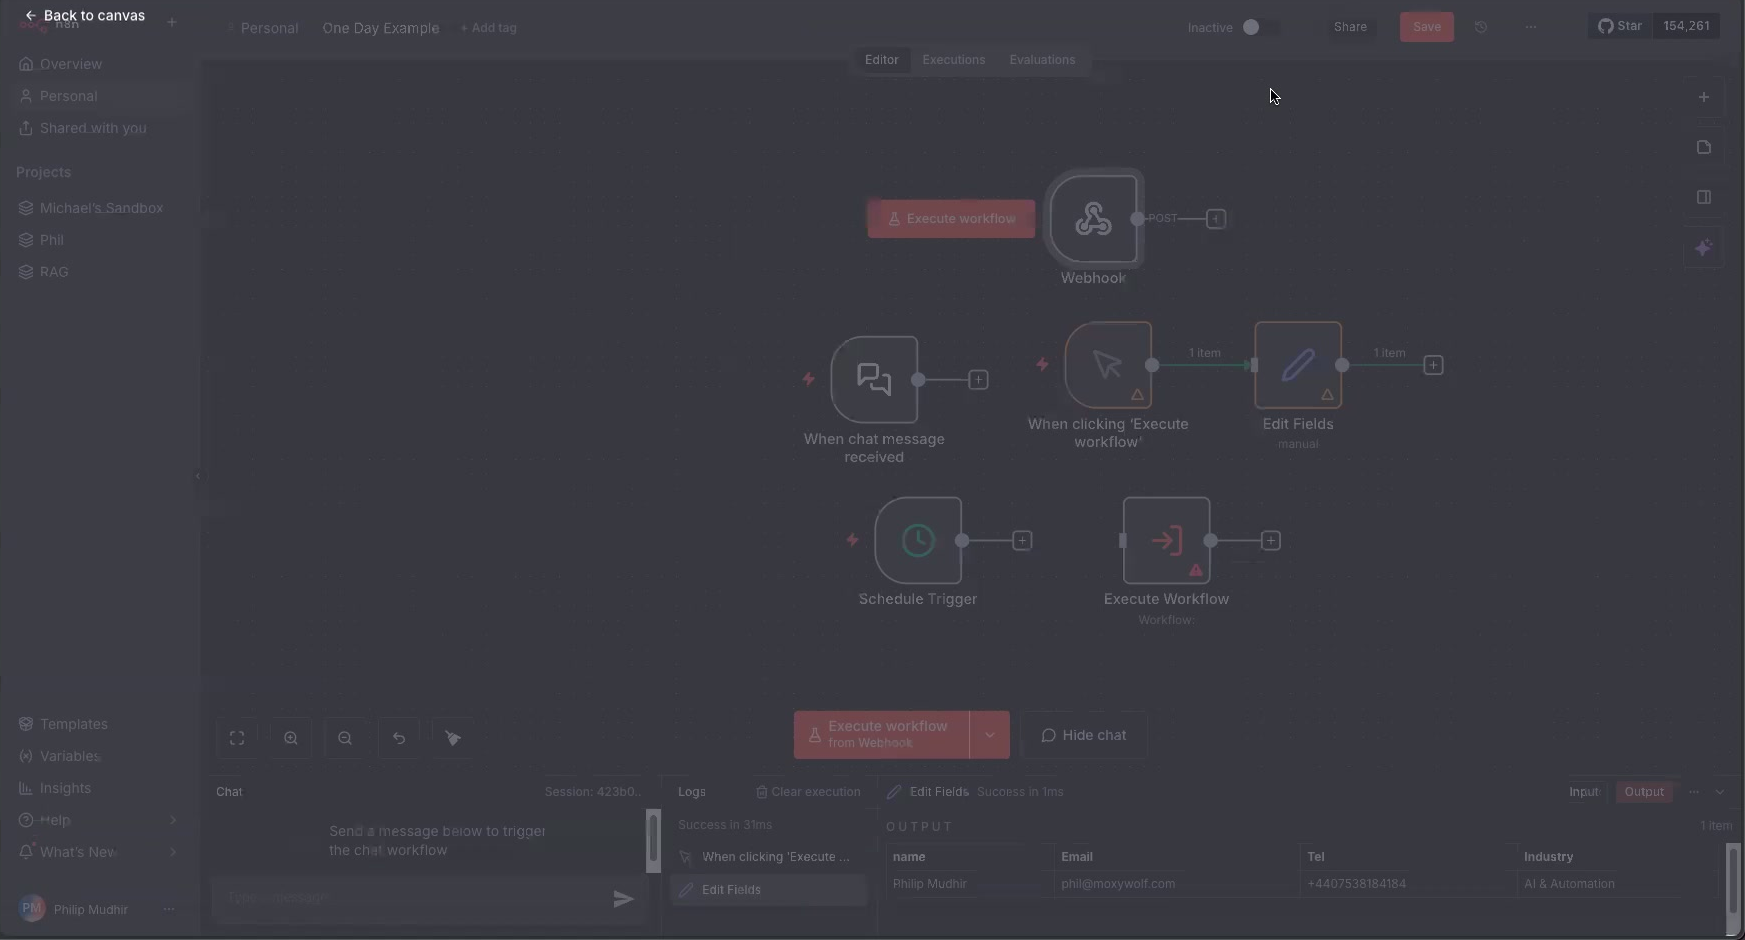Open the n8n AI Assistant
This screenshot has width=1745, height=940.
point(1705,248)
